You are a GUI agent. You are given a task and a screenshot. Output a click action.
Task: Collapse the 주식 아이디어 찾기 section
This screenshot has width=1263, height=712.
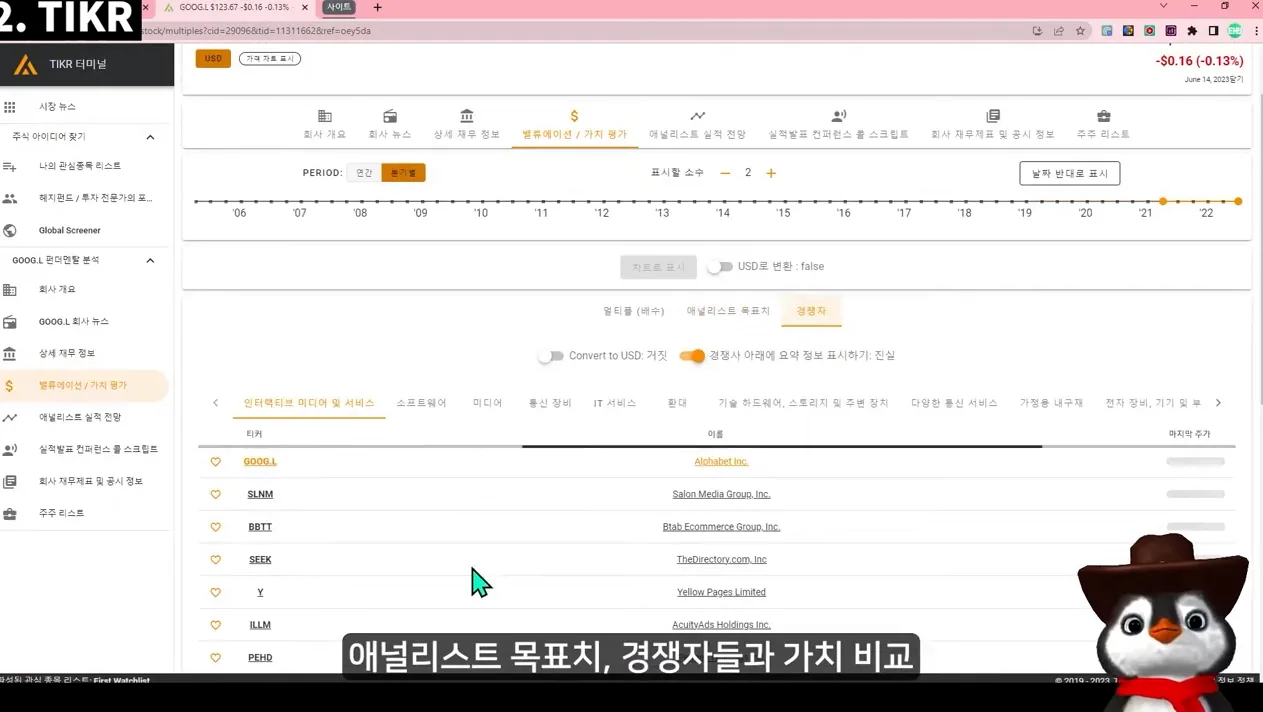point(150,137)
